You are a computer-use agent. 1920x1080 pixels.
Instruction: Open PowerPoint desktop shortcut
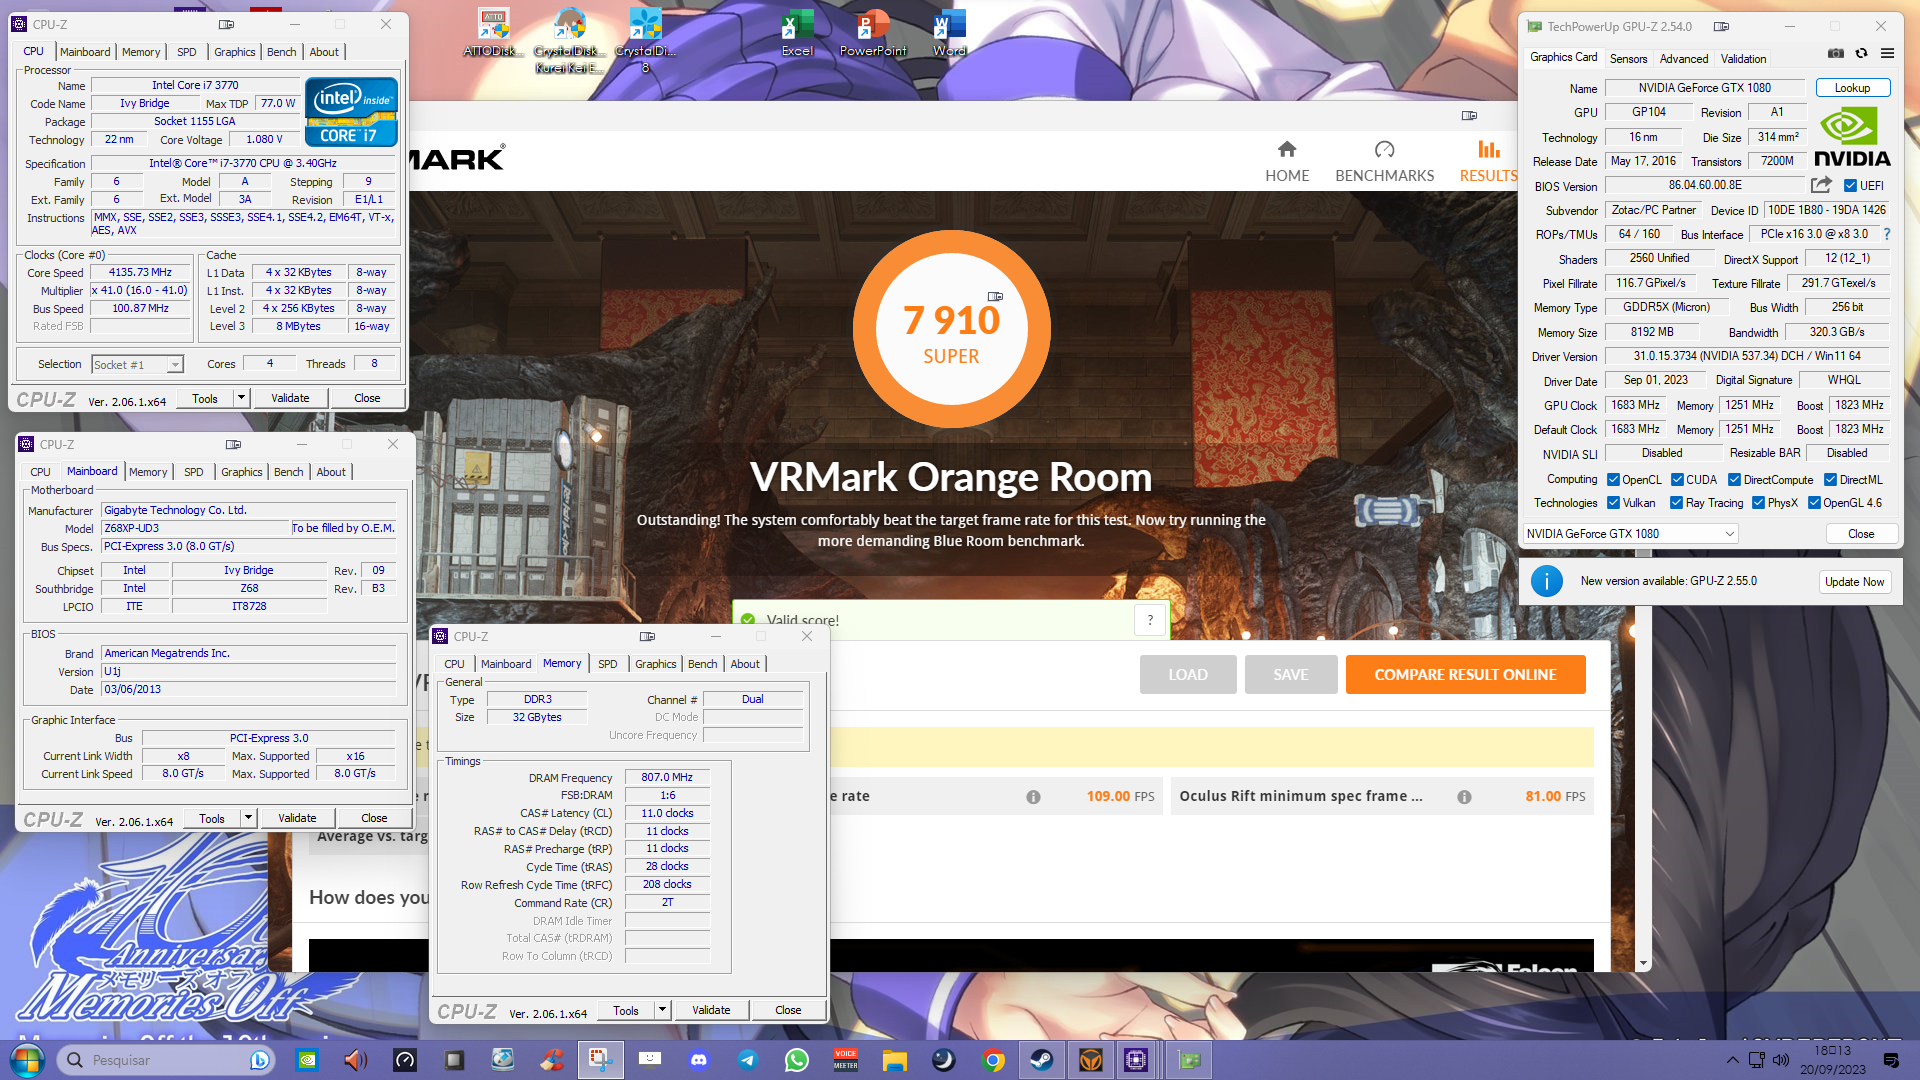pos(873,32)
